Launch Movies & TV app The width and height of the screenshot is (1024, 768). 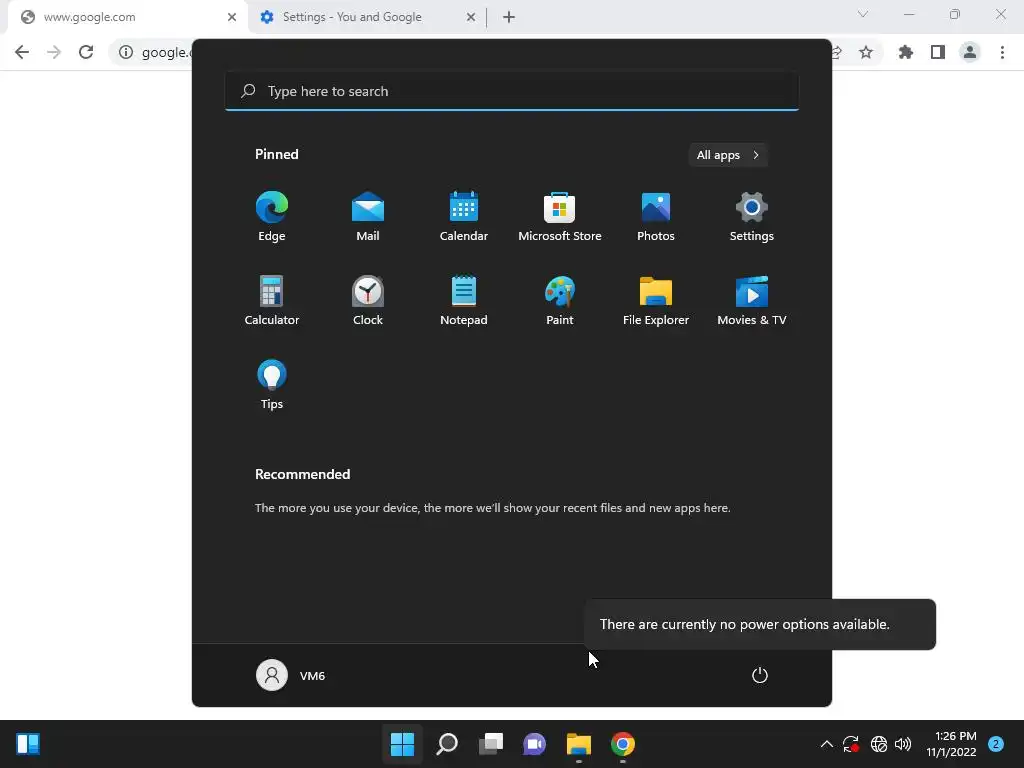[752, 300]
